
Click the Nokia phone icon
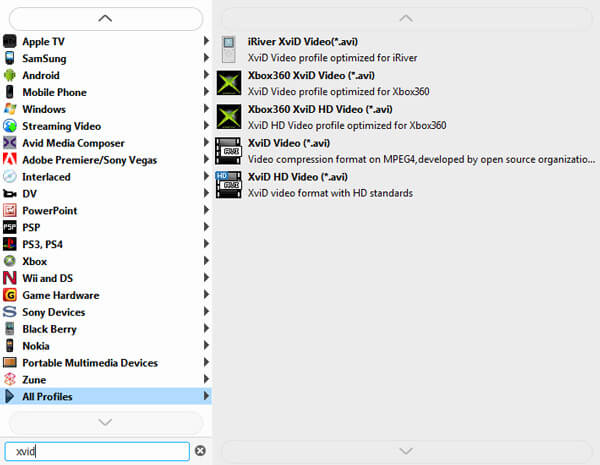point(10,346)
